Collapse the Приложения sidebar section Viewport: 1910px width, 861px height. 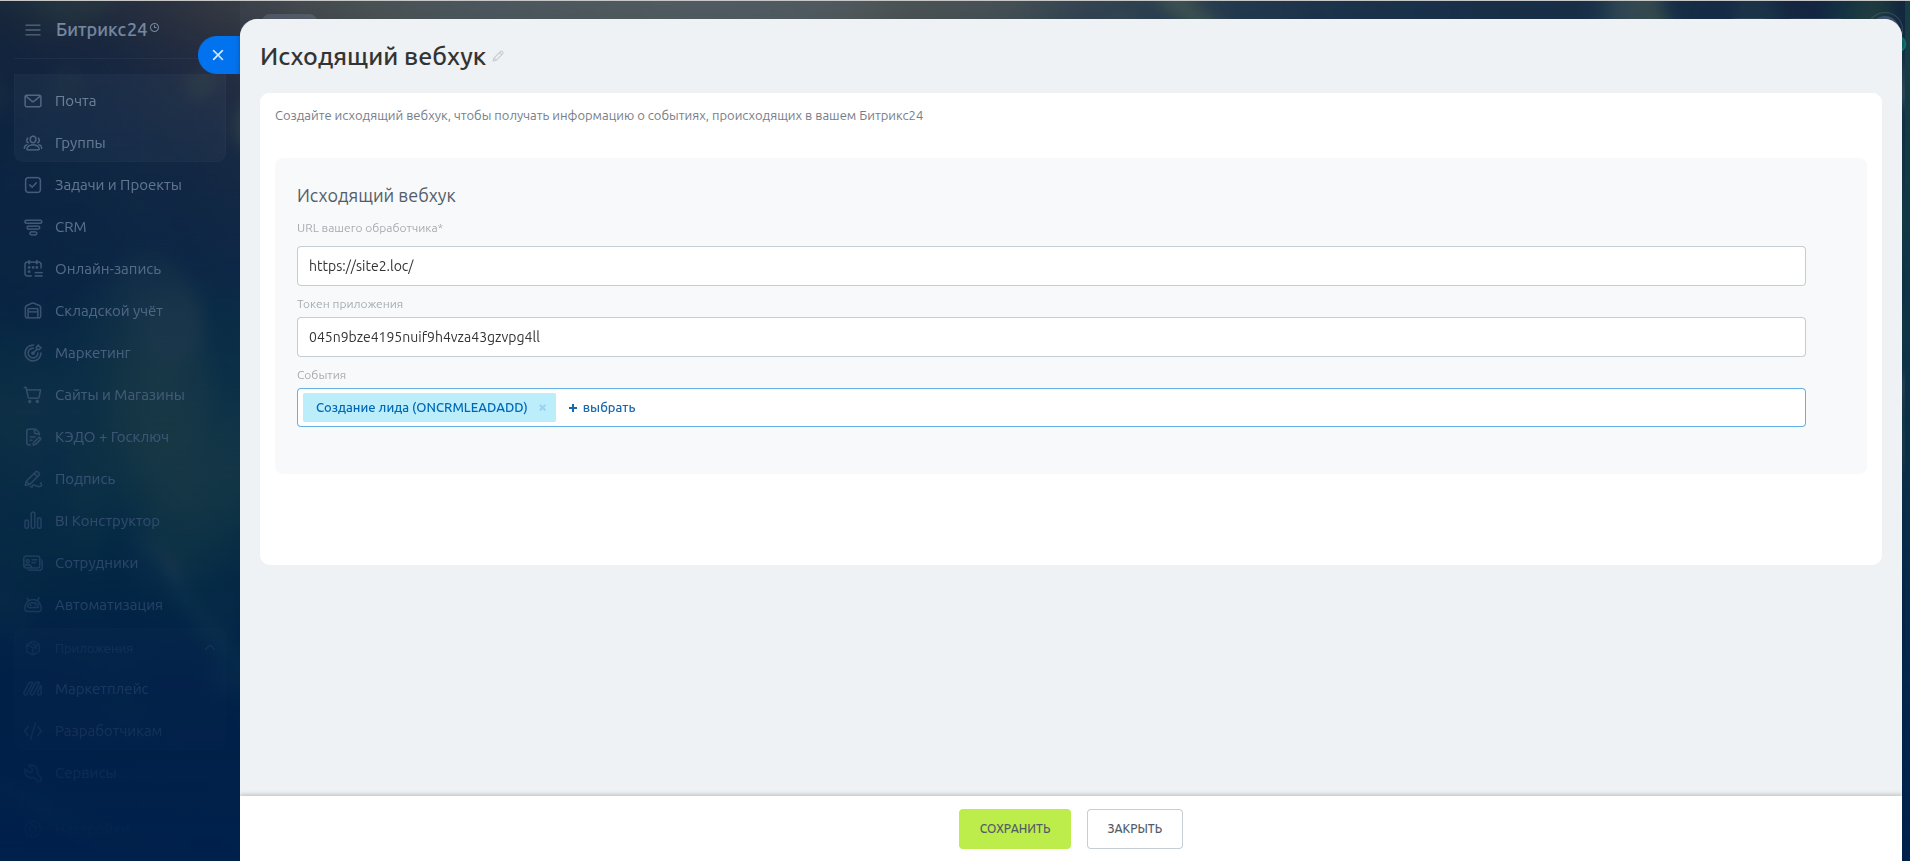click(x=209, y=648)
